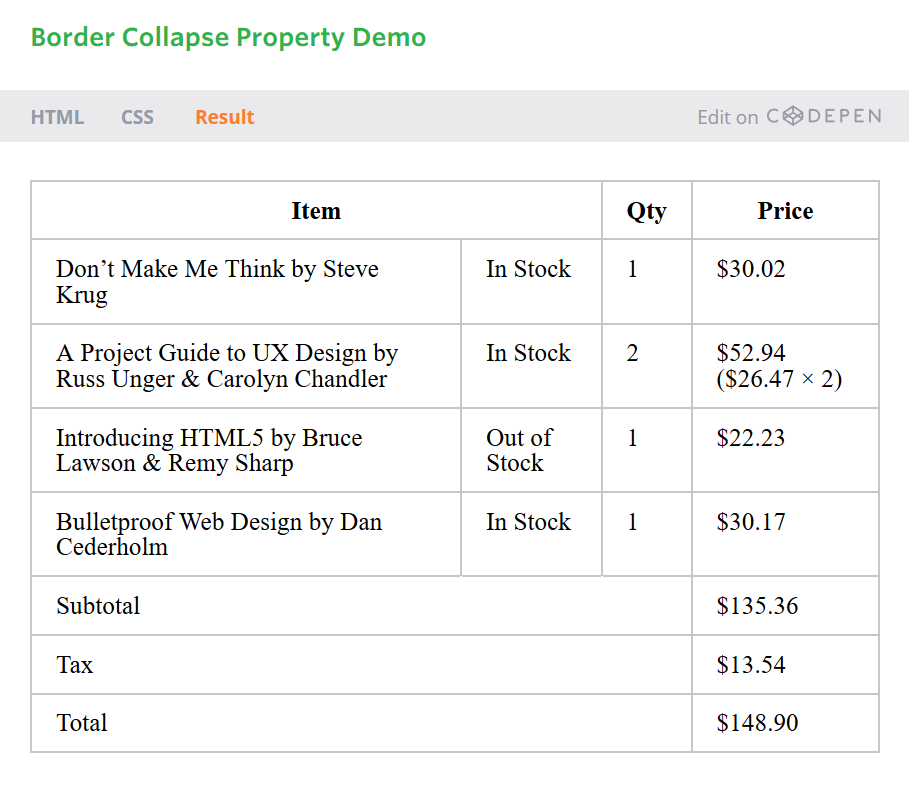909x801 pixels.
Task: Click quantity 2 for UX Design book
Action: 632,354
